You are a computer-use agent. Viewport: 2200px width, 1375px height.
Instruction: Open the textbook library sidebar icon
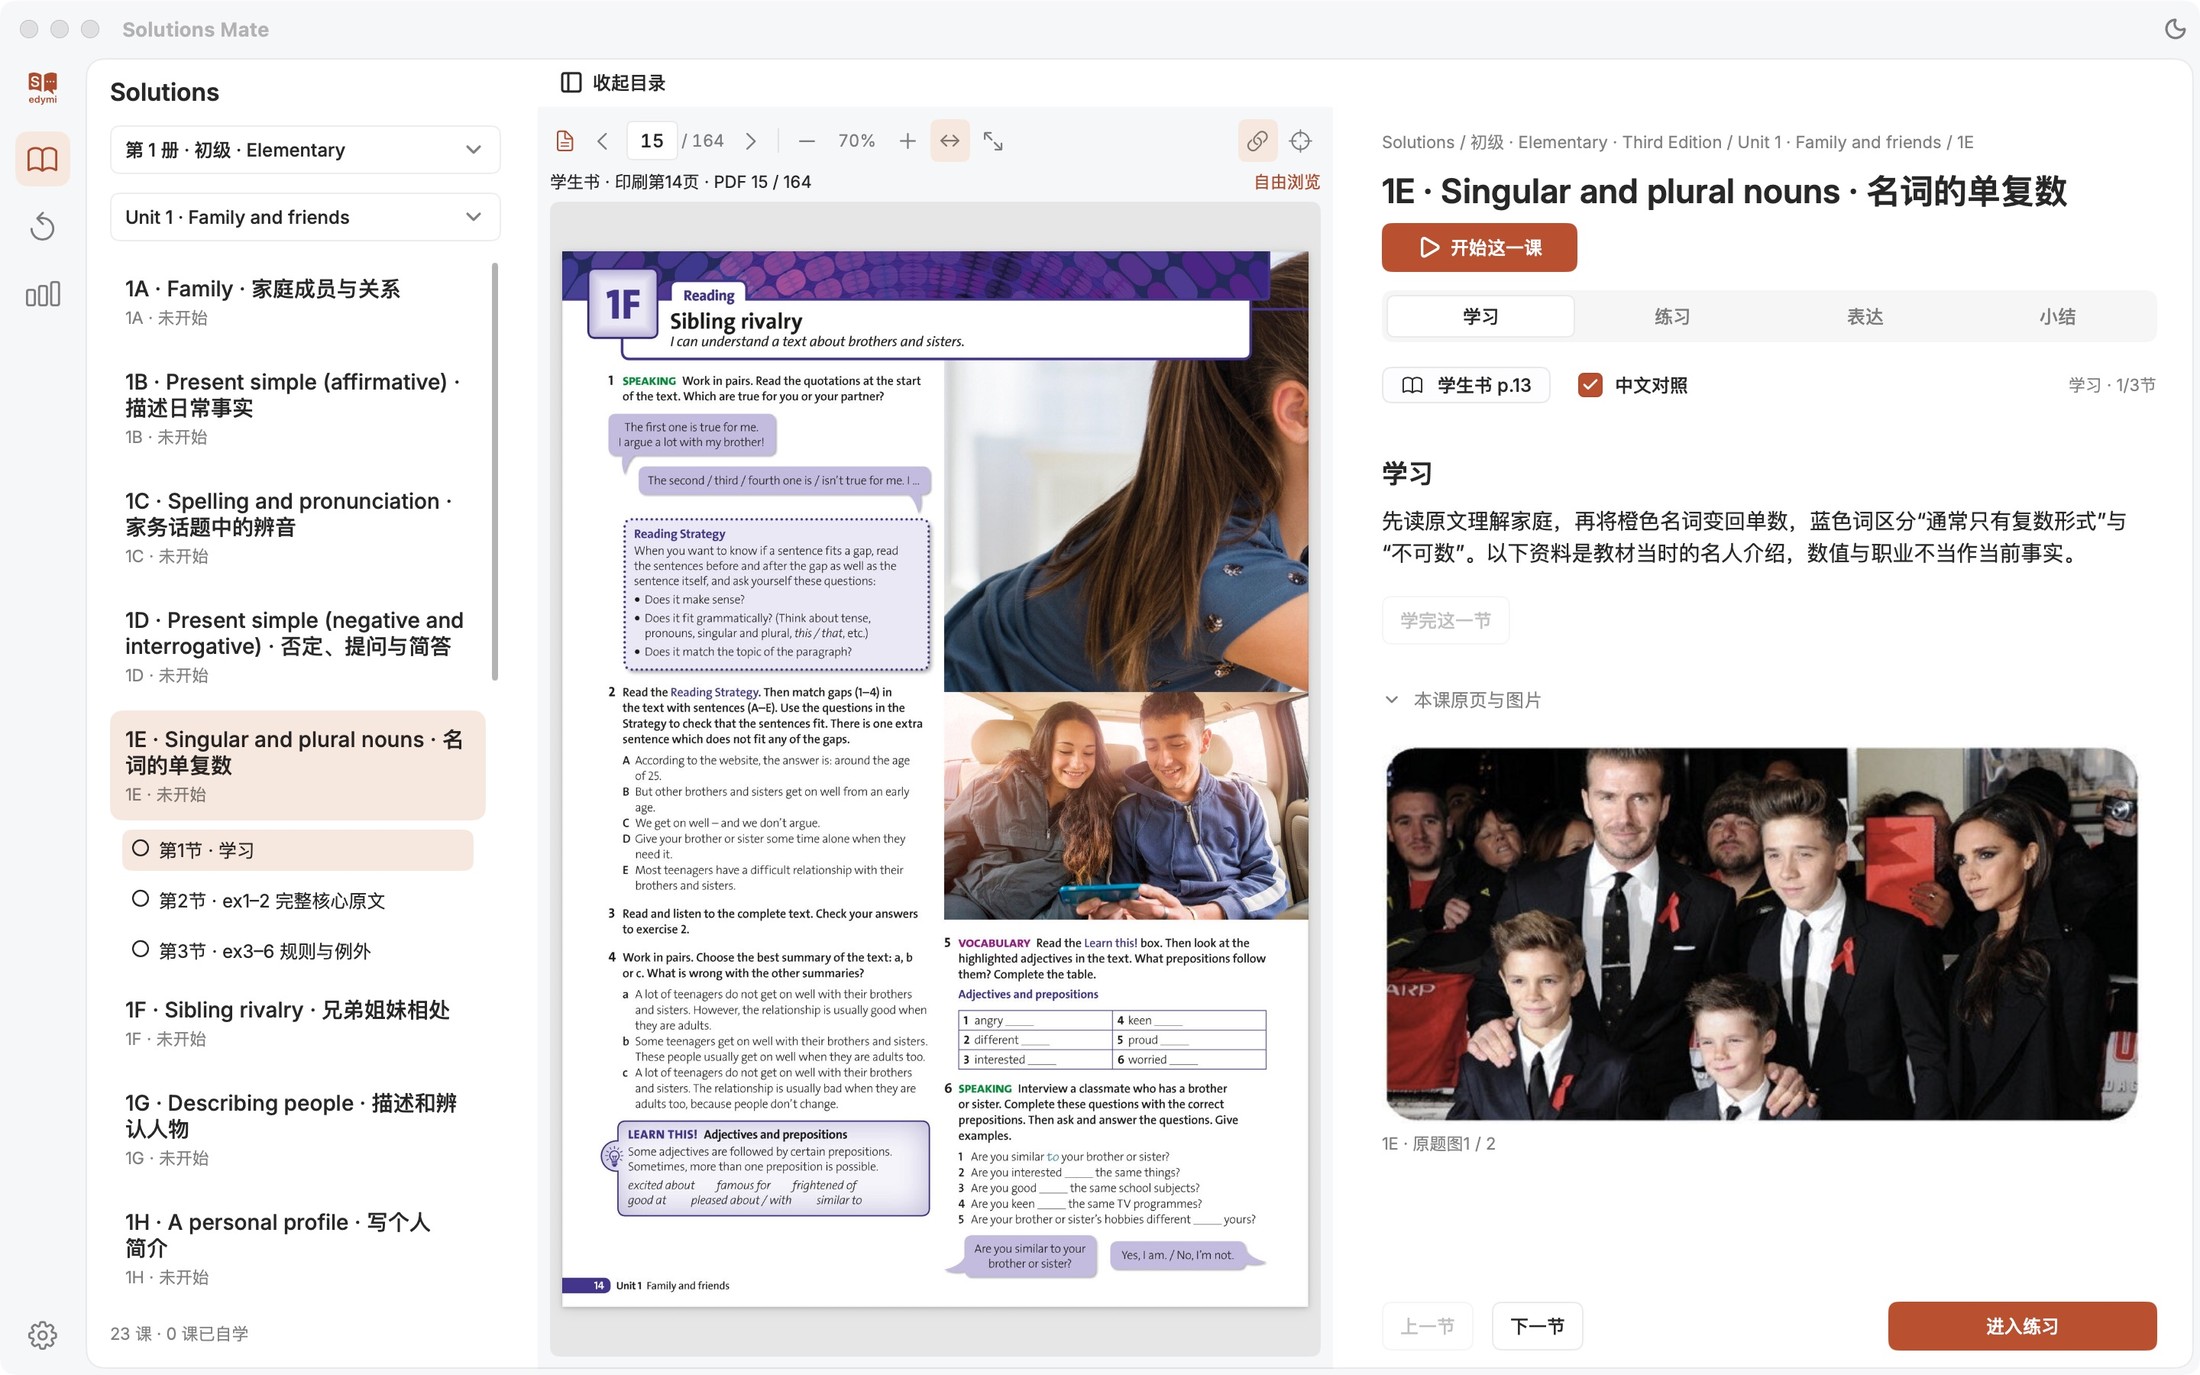(42, 159)
